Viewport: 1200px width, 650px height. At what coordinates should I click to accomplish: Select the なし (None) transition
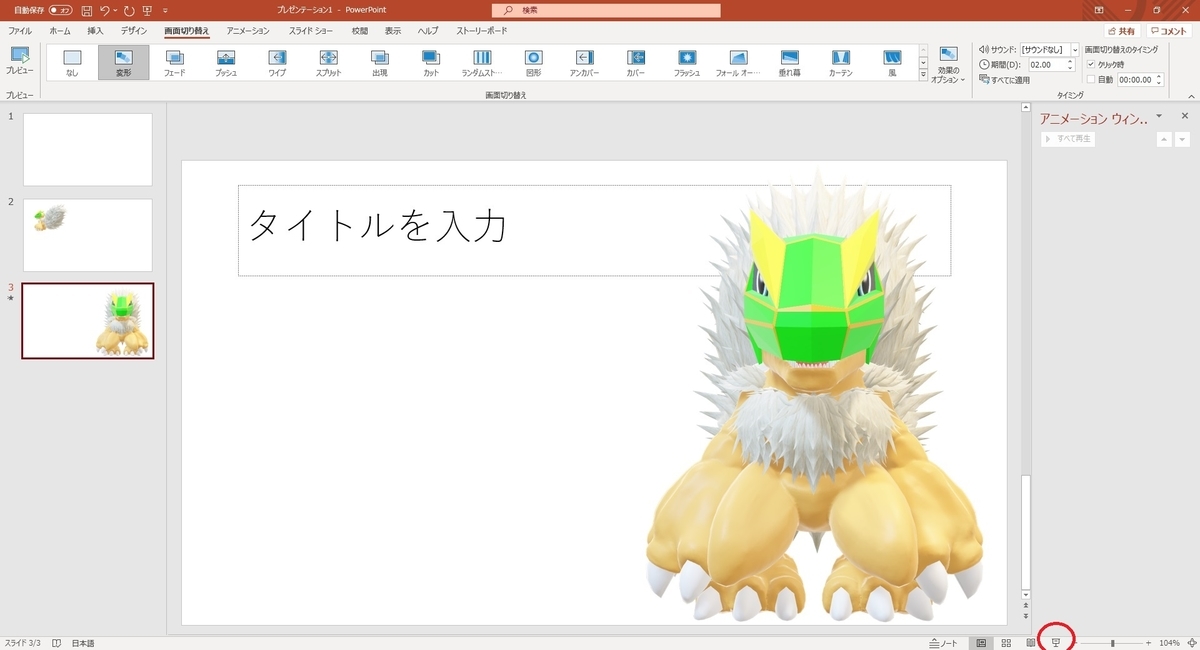72,62
